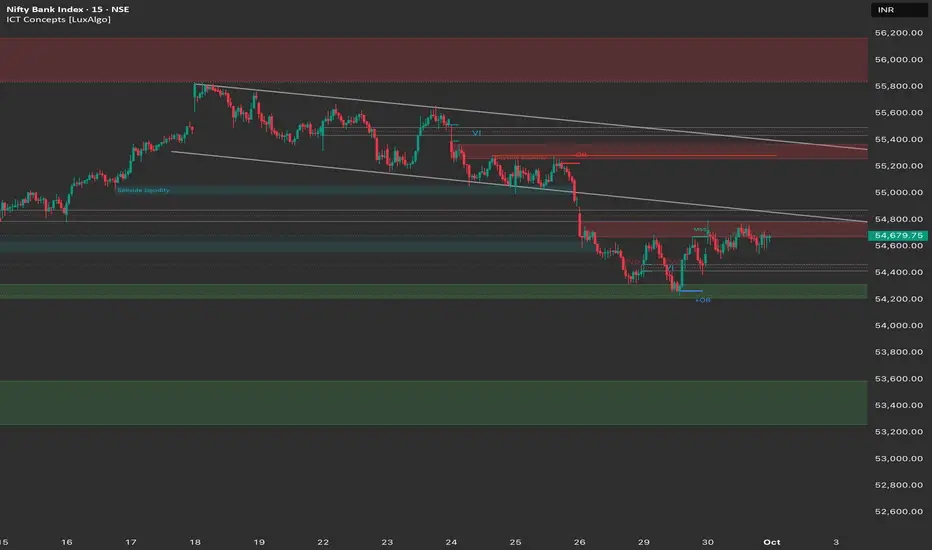
Task: Select date 26 on the time axis
Action: tap(581, 541)
